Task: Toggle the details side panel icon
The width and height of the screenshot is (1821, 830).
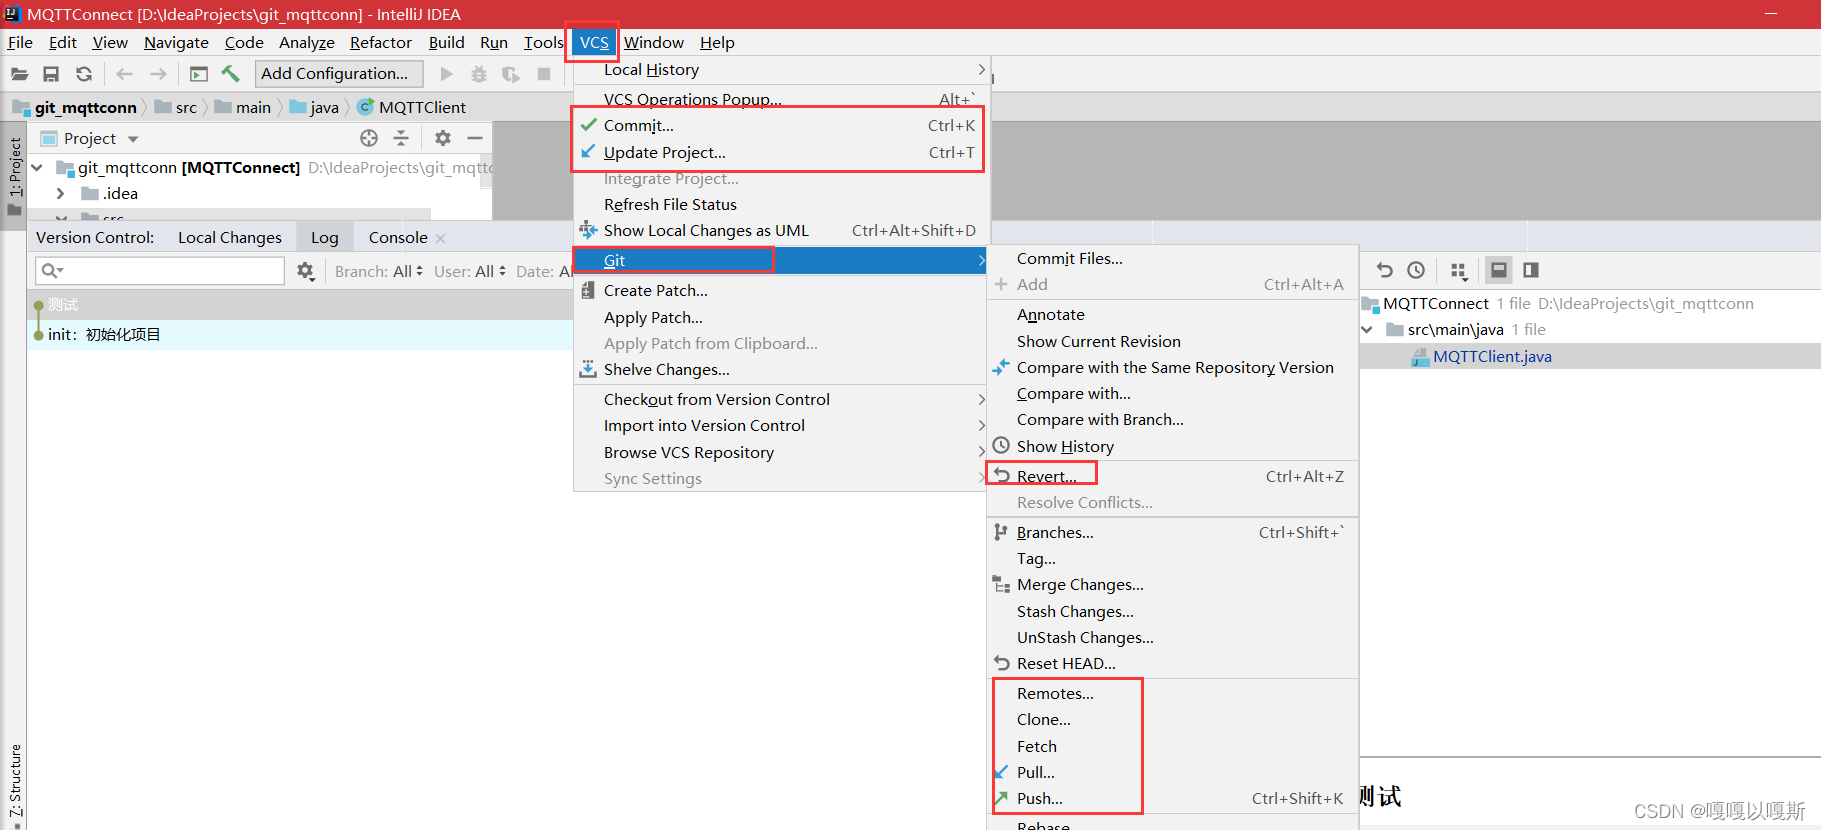Action: [x=1531, y=270]
